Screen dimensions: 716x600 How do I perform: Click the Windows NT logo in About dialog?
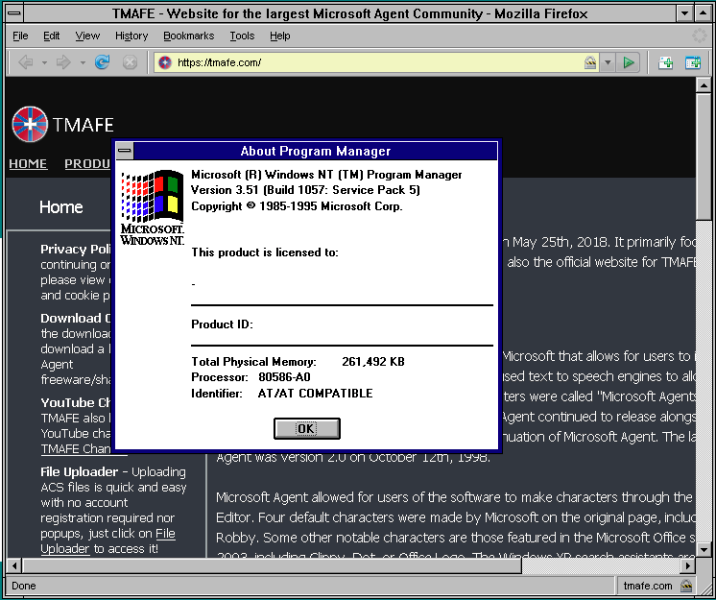(152, 208)
